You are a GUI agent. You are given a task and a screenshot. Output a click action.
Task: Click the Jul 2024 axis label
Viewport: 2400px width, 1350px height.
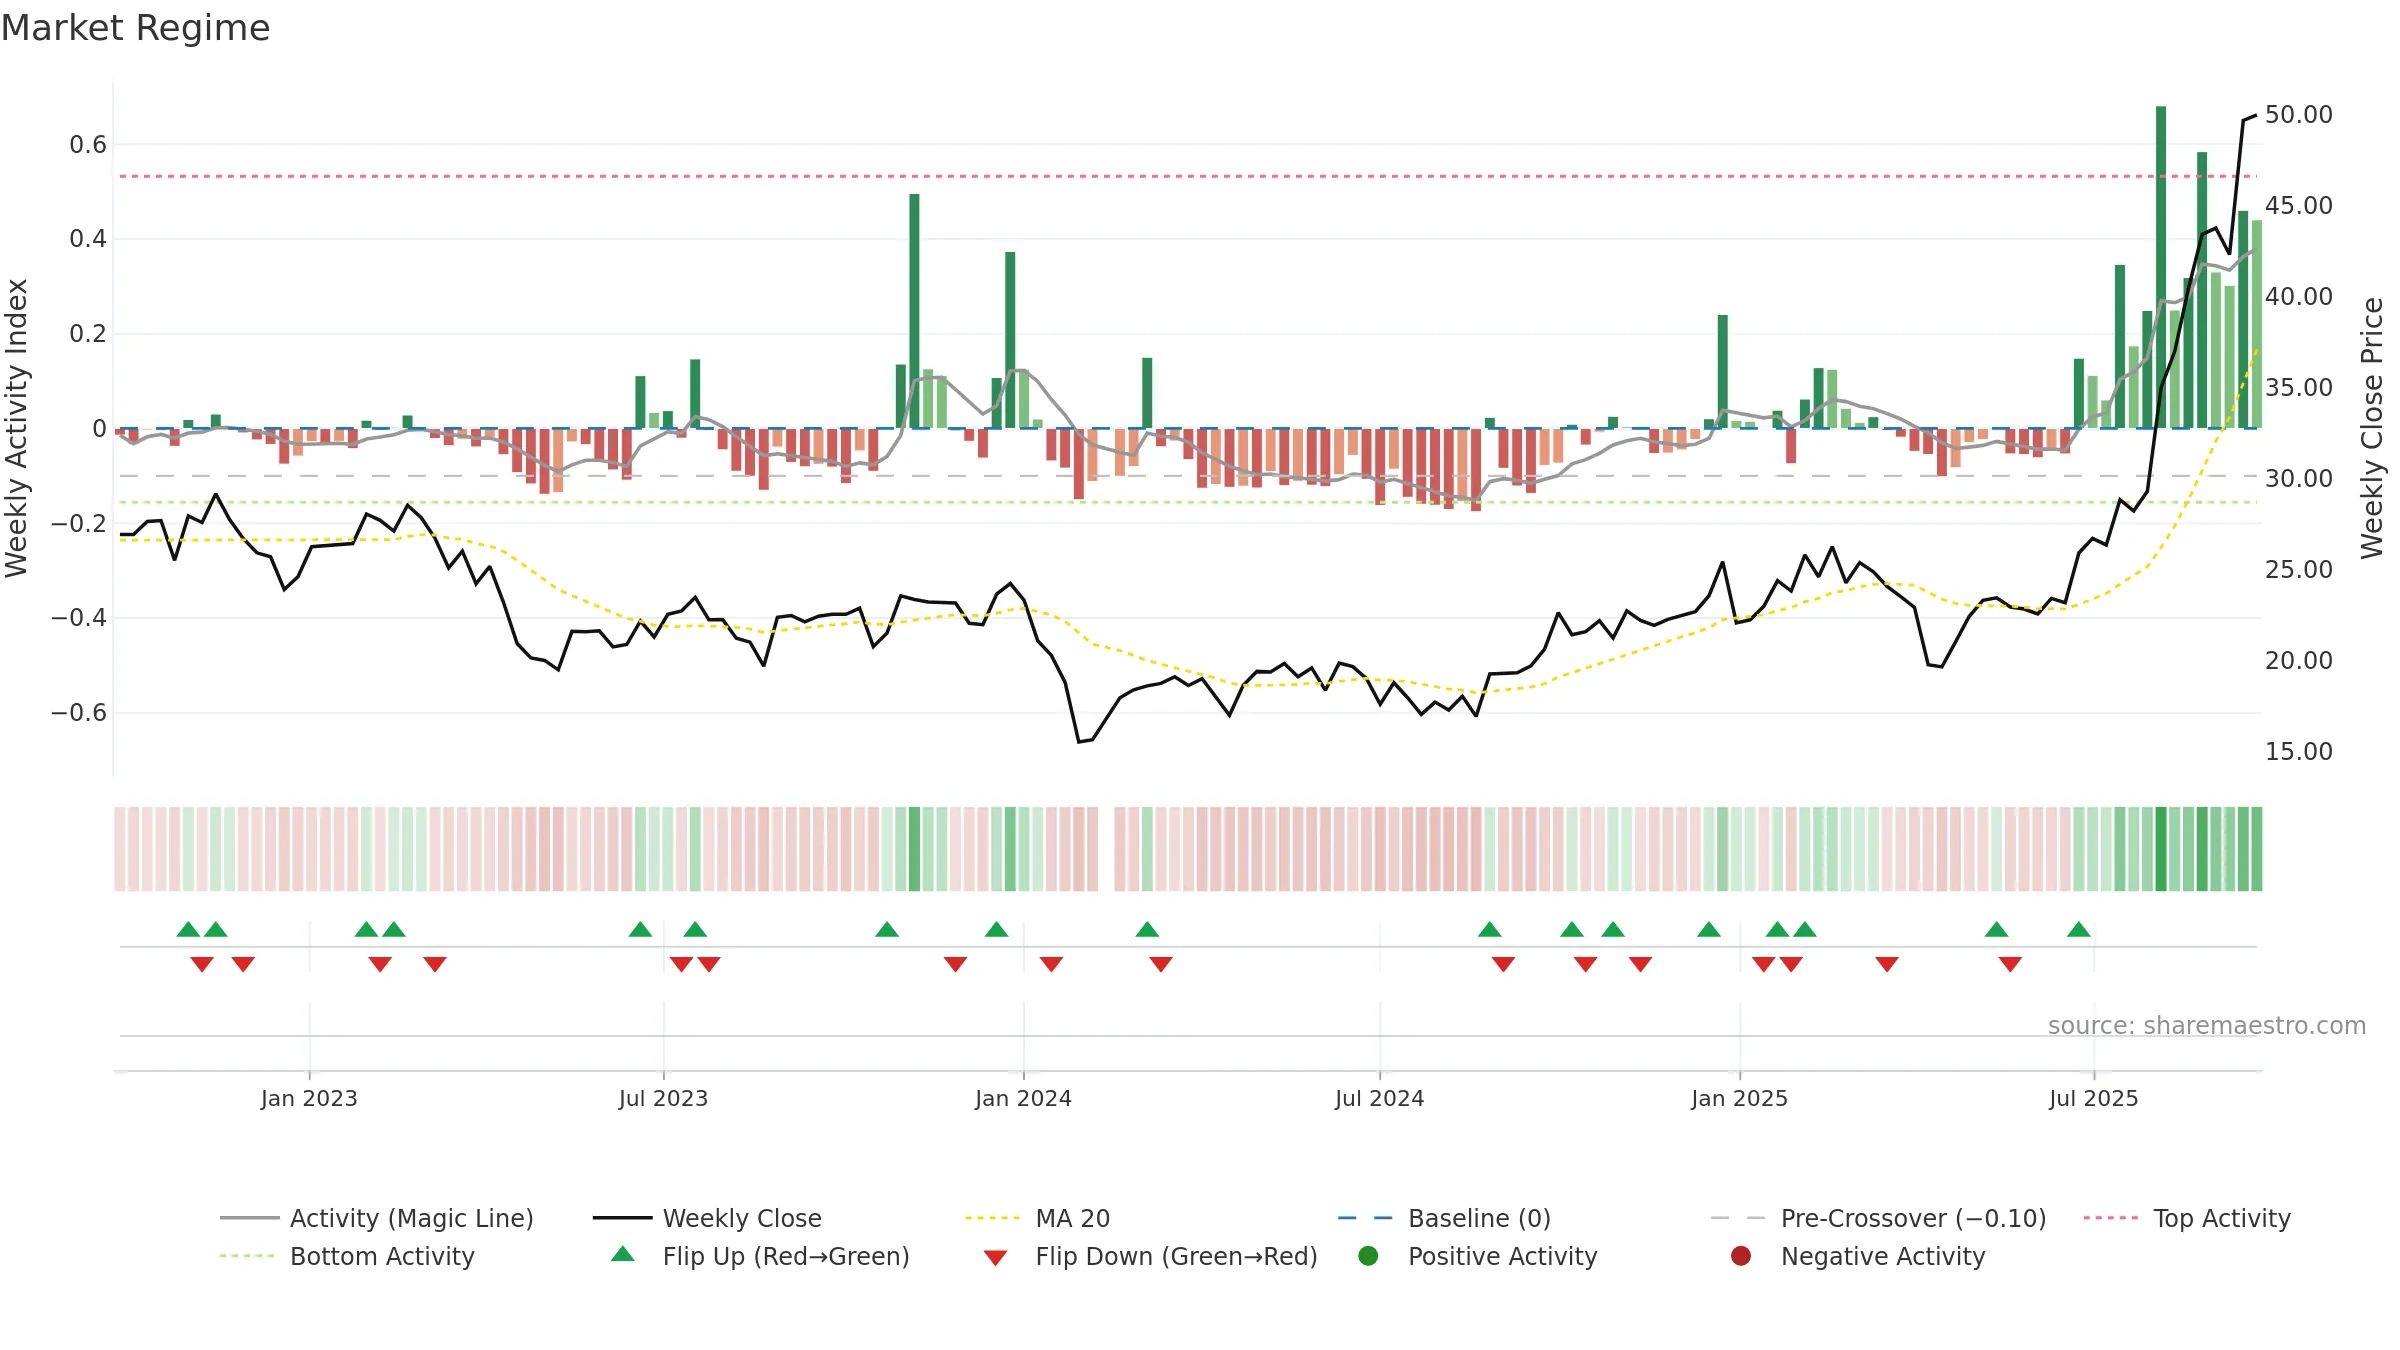point(1379,1098)
